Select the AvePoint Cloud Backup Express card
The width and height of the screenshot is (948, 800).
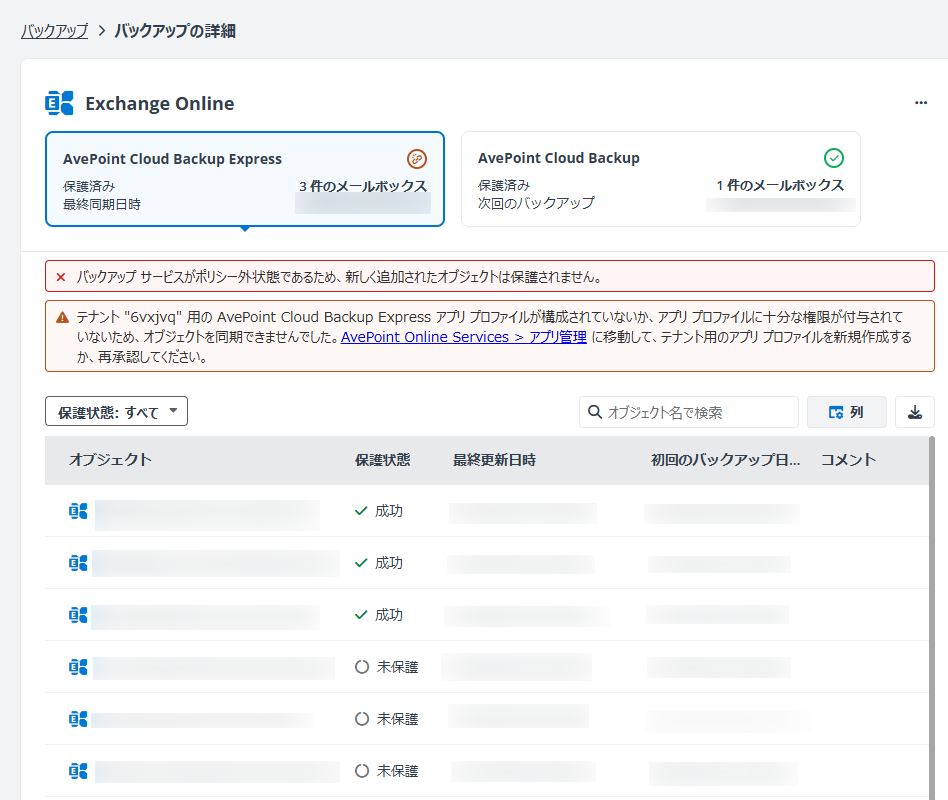point(245,179)
